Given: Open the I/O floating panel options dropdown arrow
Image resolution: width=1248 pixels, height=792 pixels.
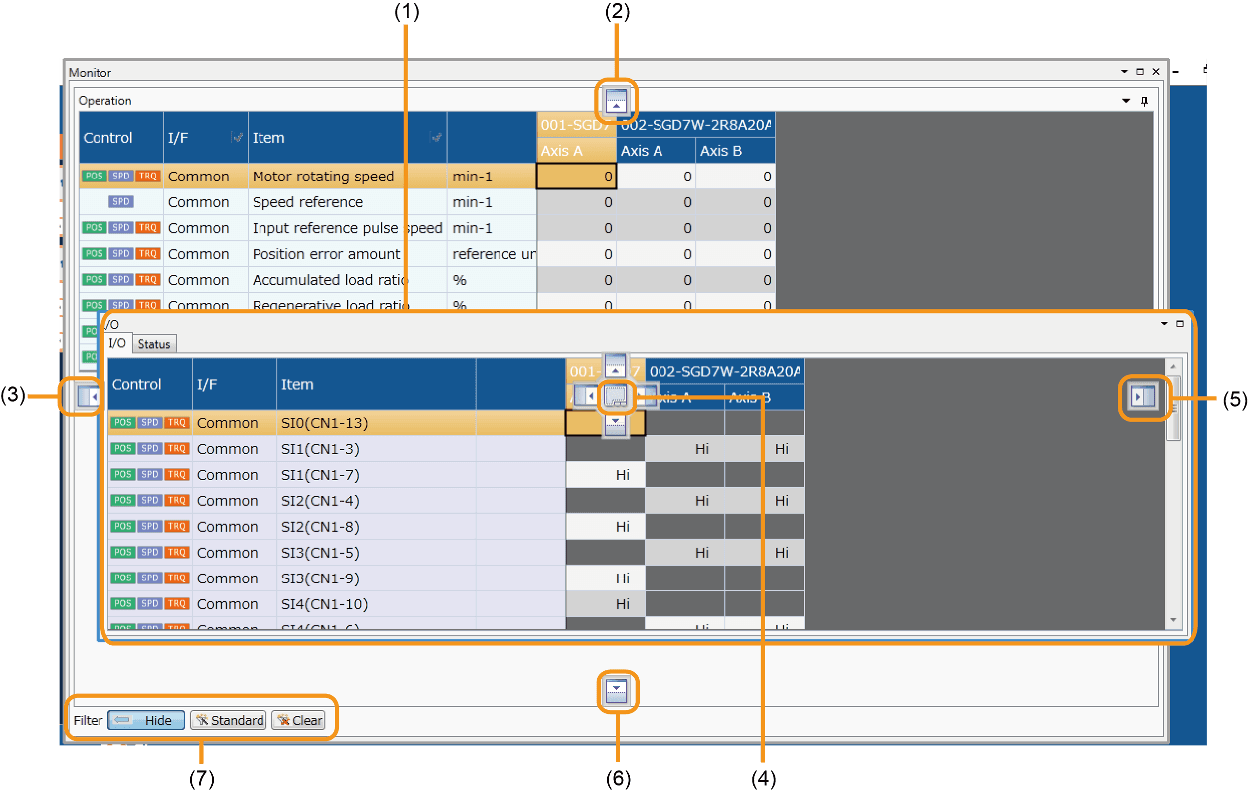Looking at the screenshot, I should (x=1164, y=324).
